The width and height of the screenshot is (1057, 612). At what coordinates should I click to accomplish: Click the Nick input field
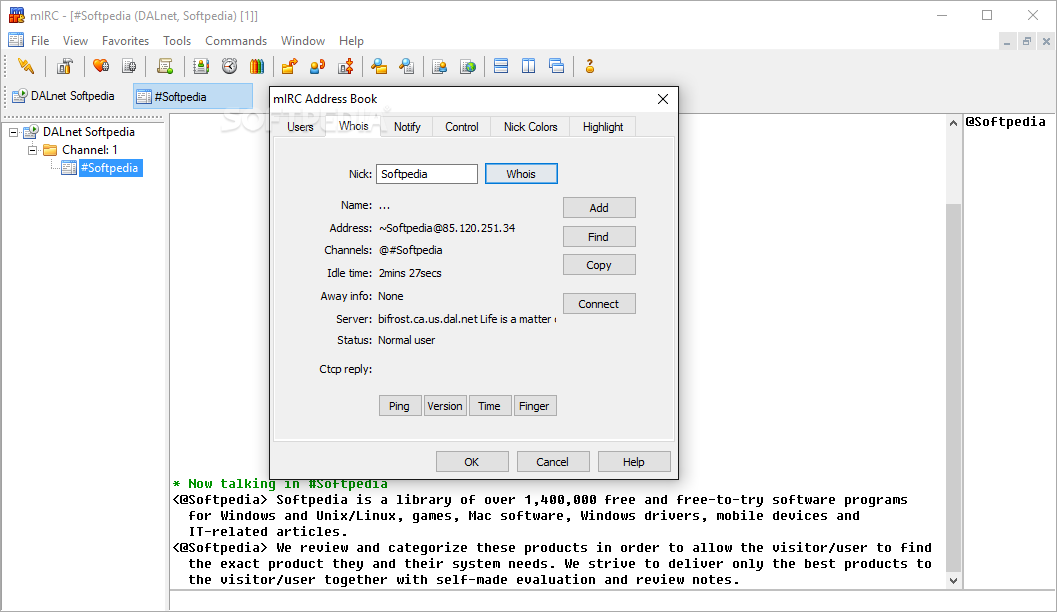click(x=427, y=174)
